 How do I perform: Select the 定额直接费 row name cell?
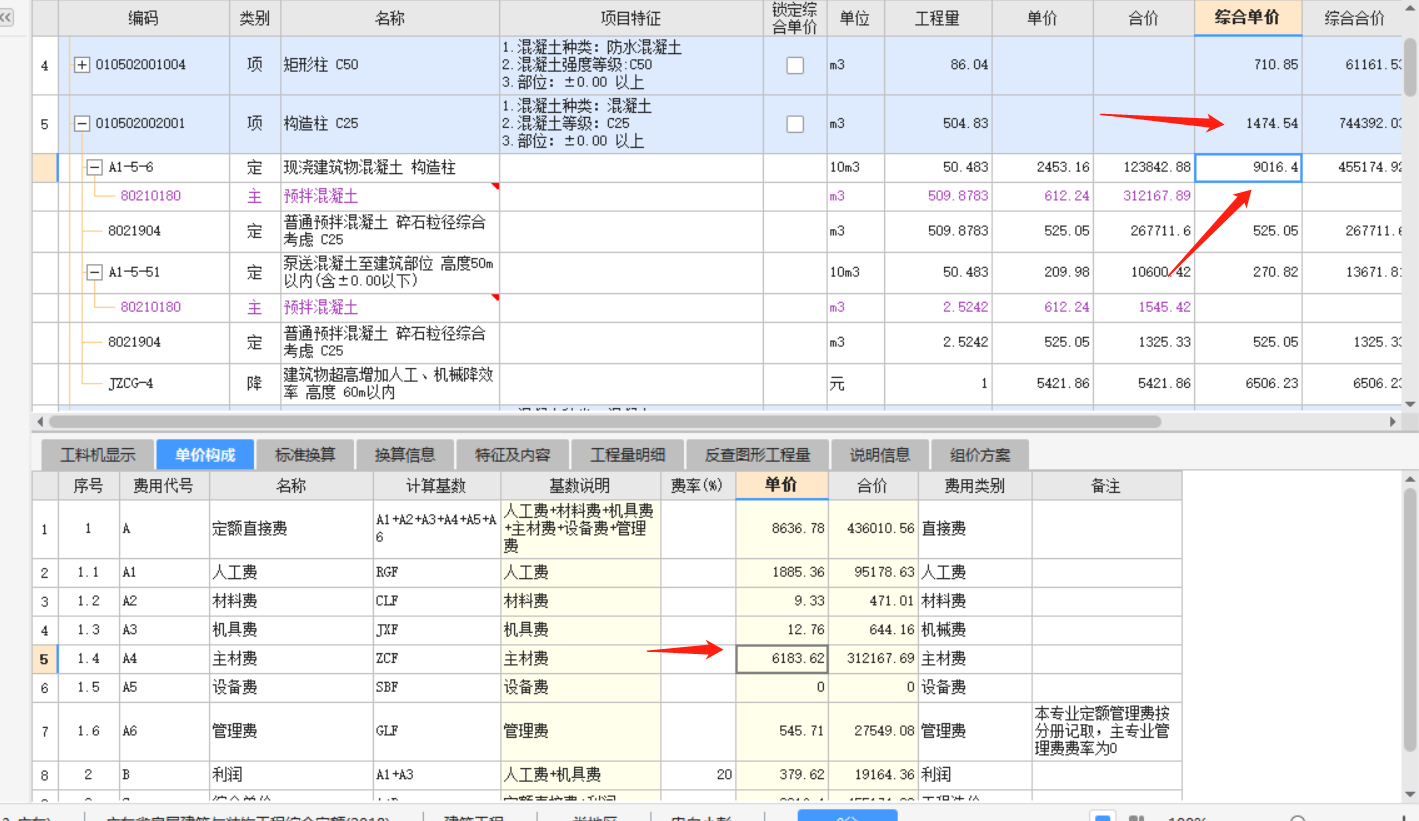[291, 529]
